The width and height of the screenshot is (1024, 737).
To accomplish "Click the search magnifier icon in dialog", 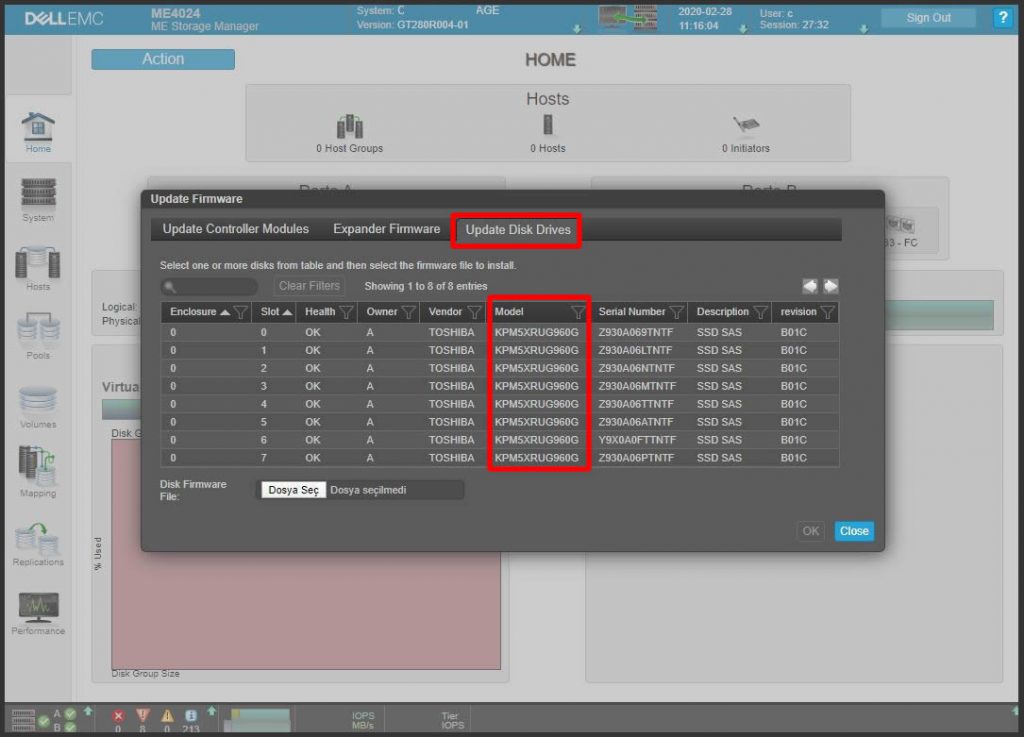I will [x=170, y=287].
